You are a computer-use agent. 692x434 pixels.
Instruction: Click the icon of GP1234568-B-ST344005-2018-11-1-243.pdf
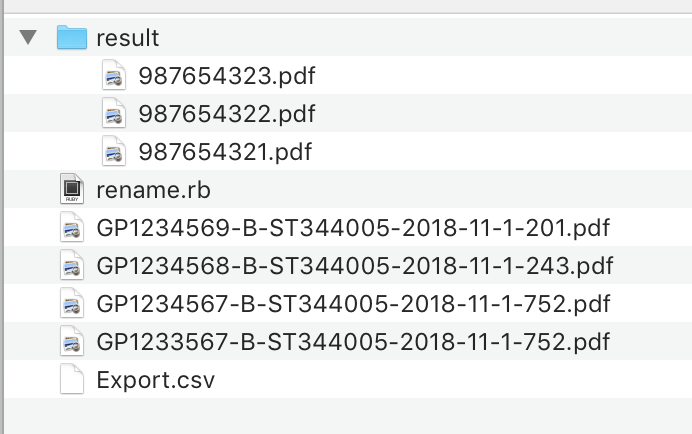[x=71, y=266]
